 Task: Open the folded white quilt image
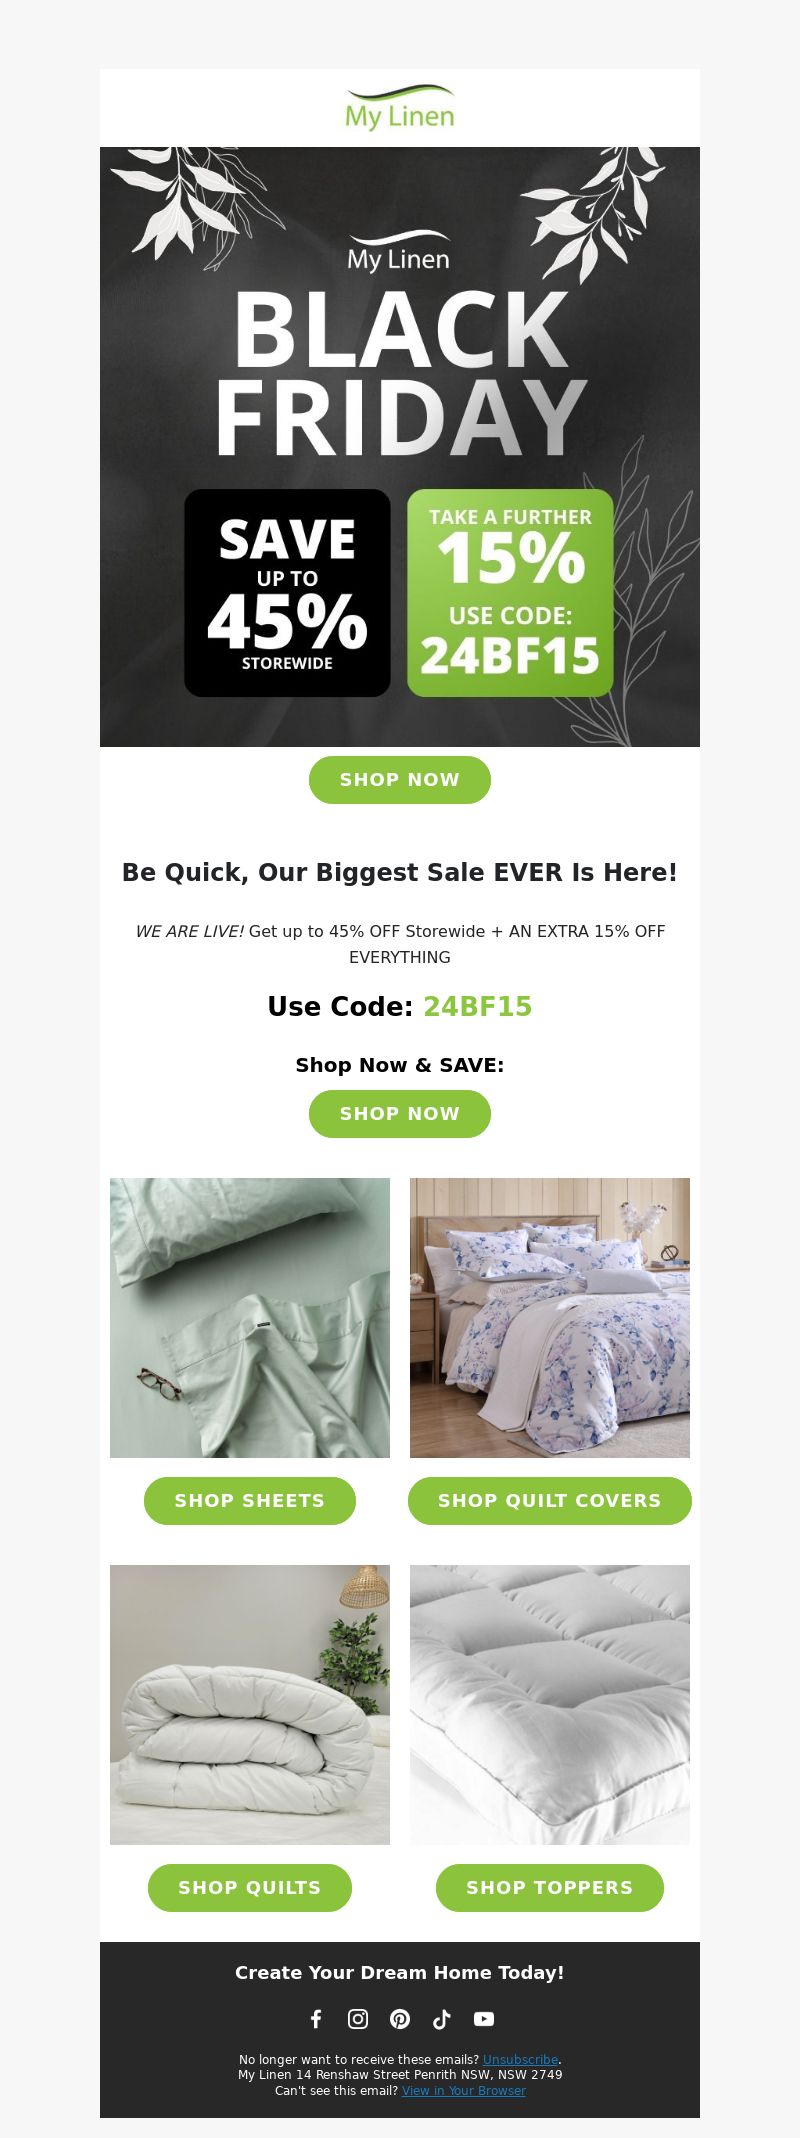click(x=250, y=1705)
